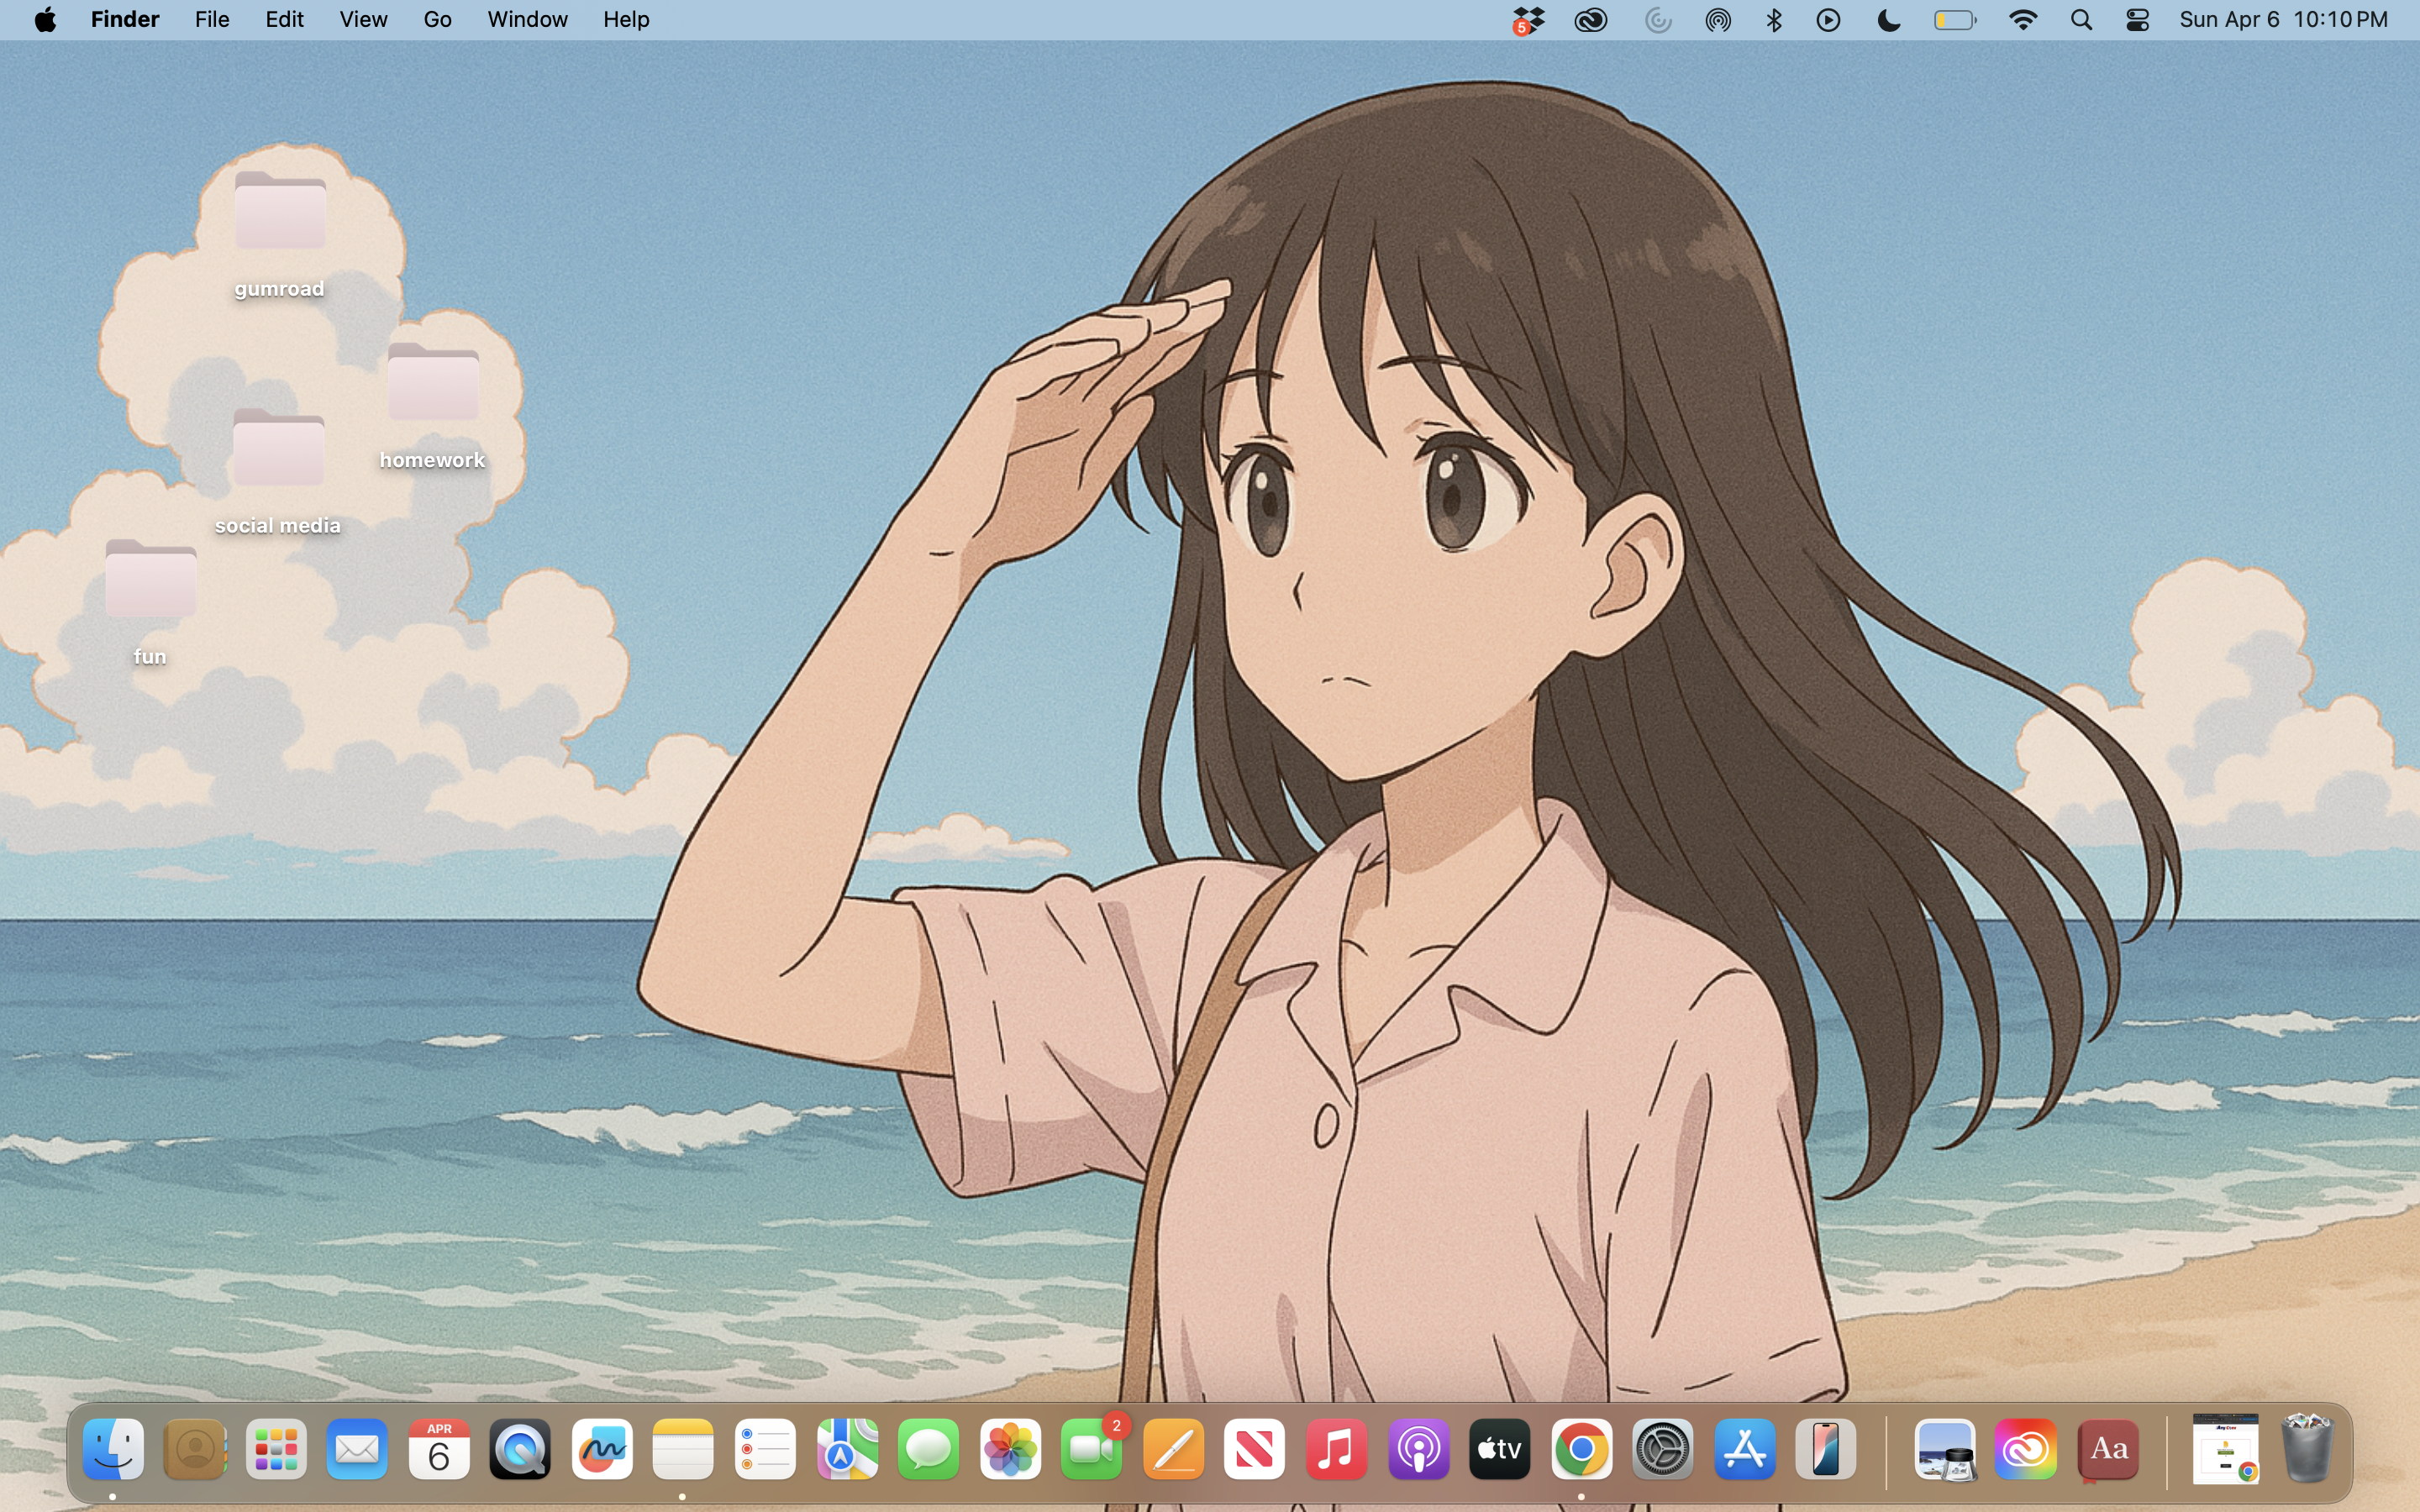Open Wi-Fi menu in menu bar
This screenshot has width=2420, height=1512.
(2024, 20)
